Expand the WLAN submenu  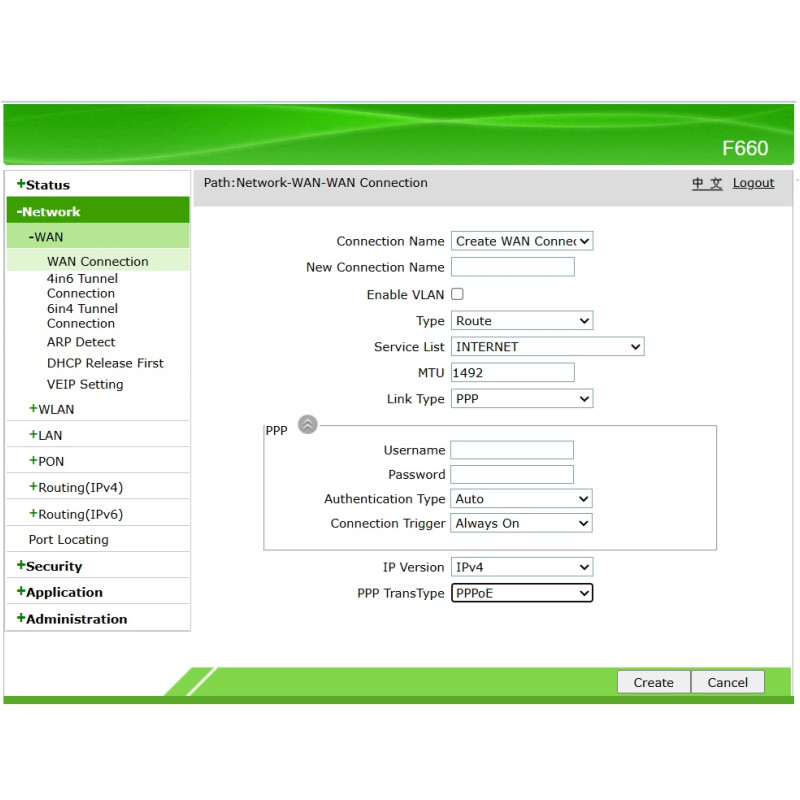coord(55,409)
